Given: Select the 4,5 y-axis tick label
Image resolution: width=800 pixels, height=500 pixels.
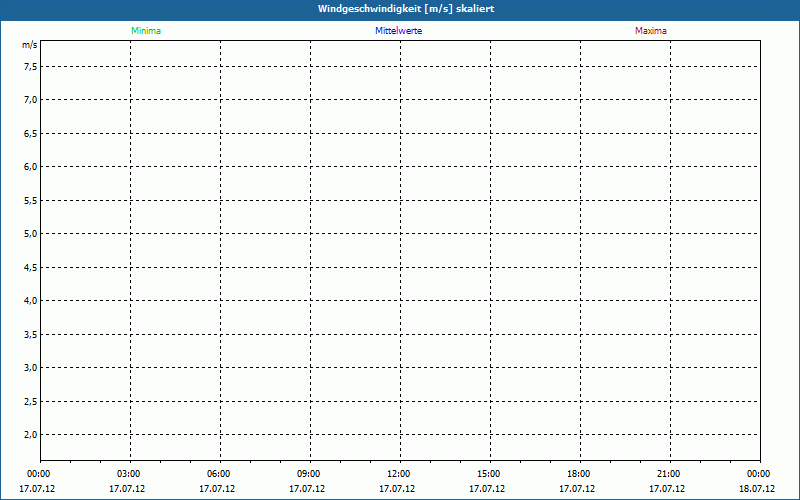Looking at the screenshot, I should point(30,267).
